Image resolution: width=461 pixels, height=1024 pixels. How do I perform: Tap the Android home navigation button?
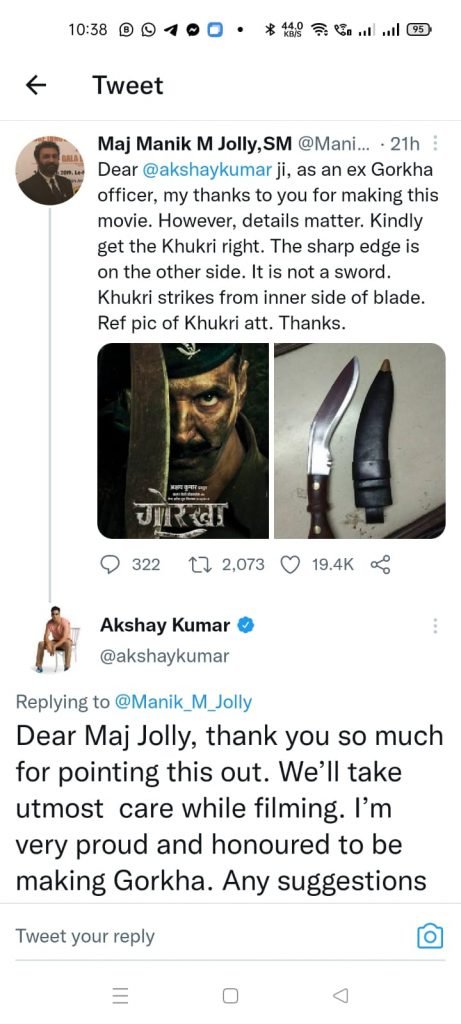click(x=230, y=995)
